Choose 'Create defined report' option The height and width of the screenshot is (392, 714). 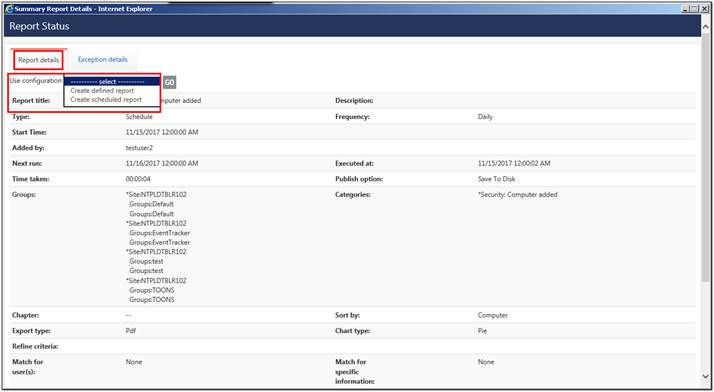tap(102, 91)
